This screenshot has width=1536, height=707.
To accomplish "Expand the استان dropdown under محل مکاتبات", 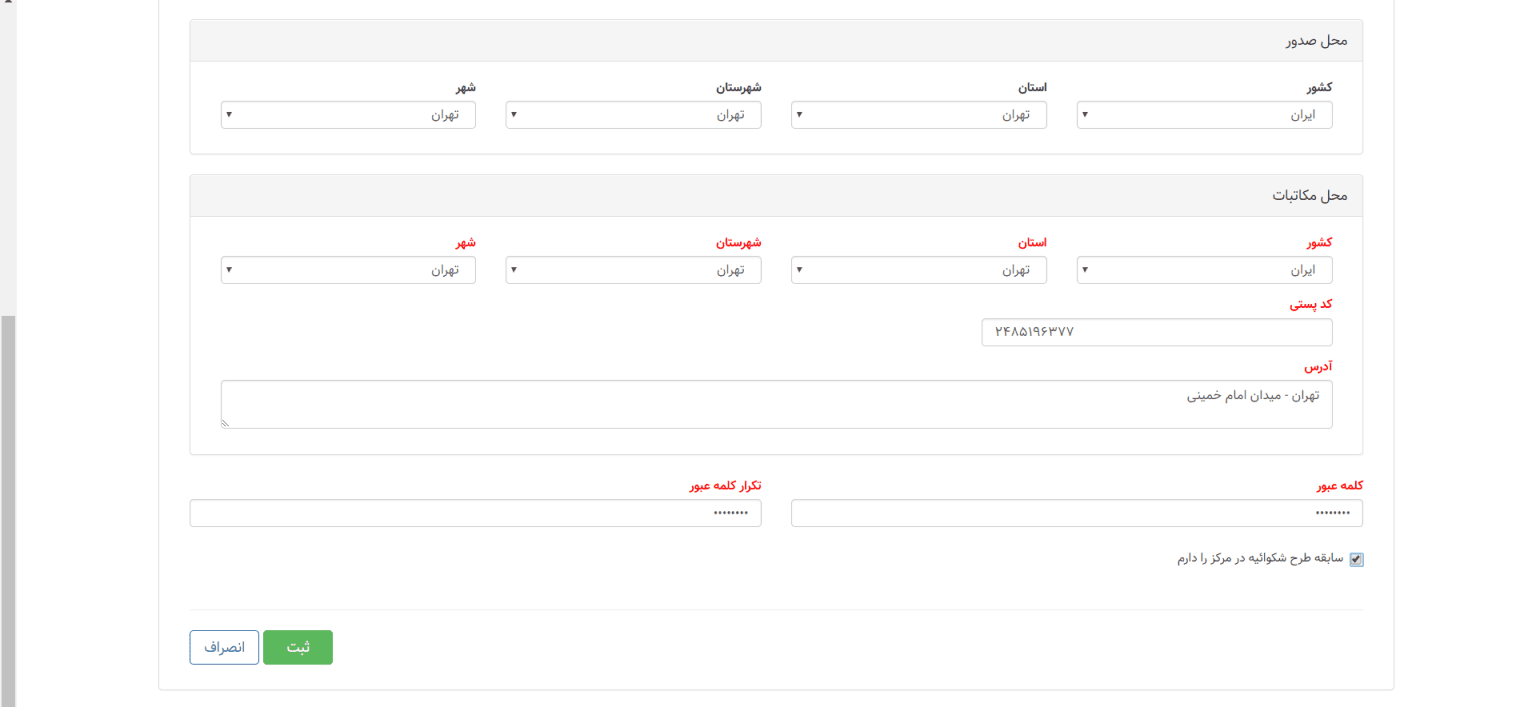I will pyautogui.click(x=918, y=270).
